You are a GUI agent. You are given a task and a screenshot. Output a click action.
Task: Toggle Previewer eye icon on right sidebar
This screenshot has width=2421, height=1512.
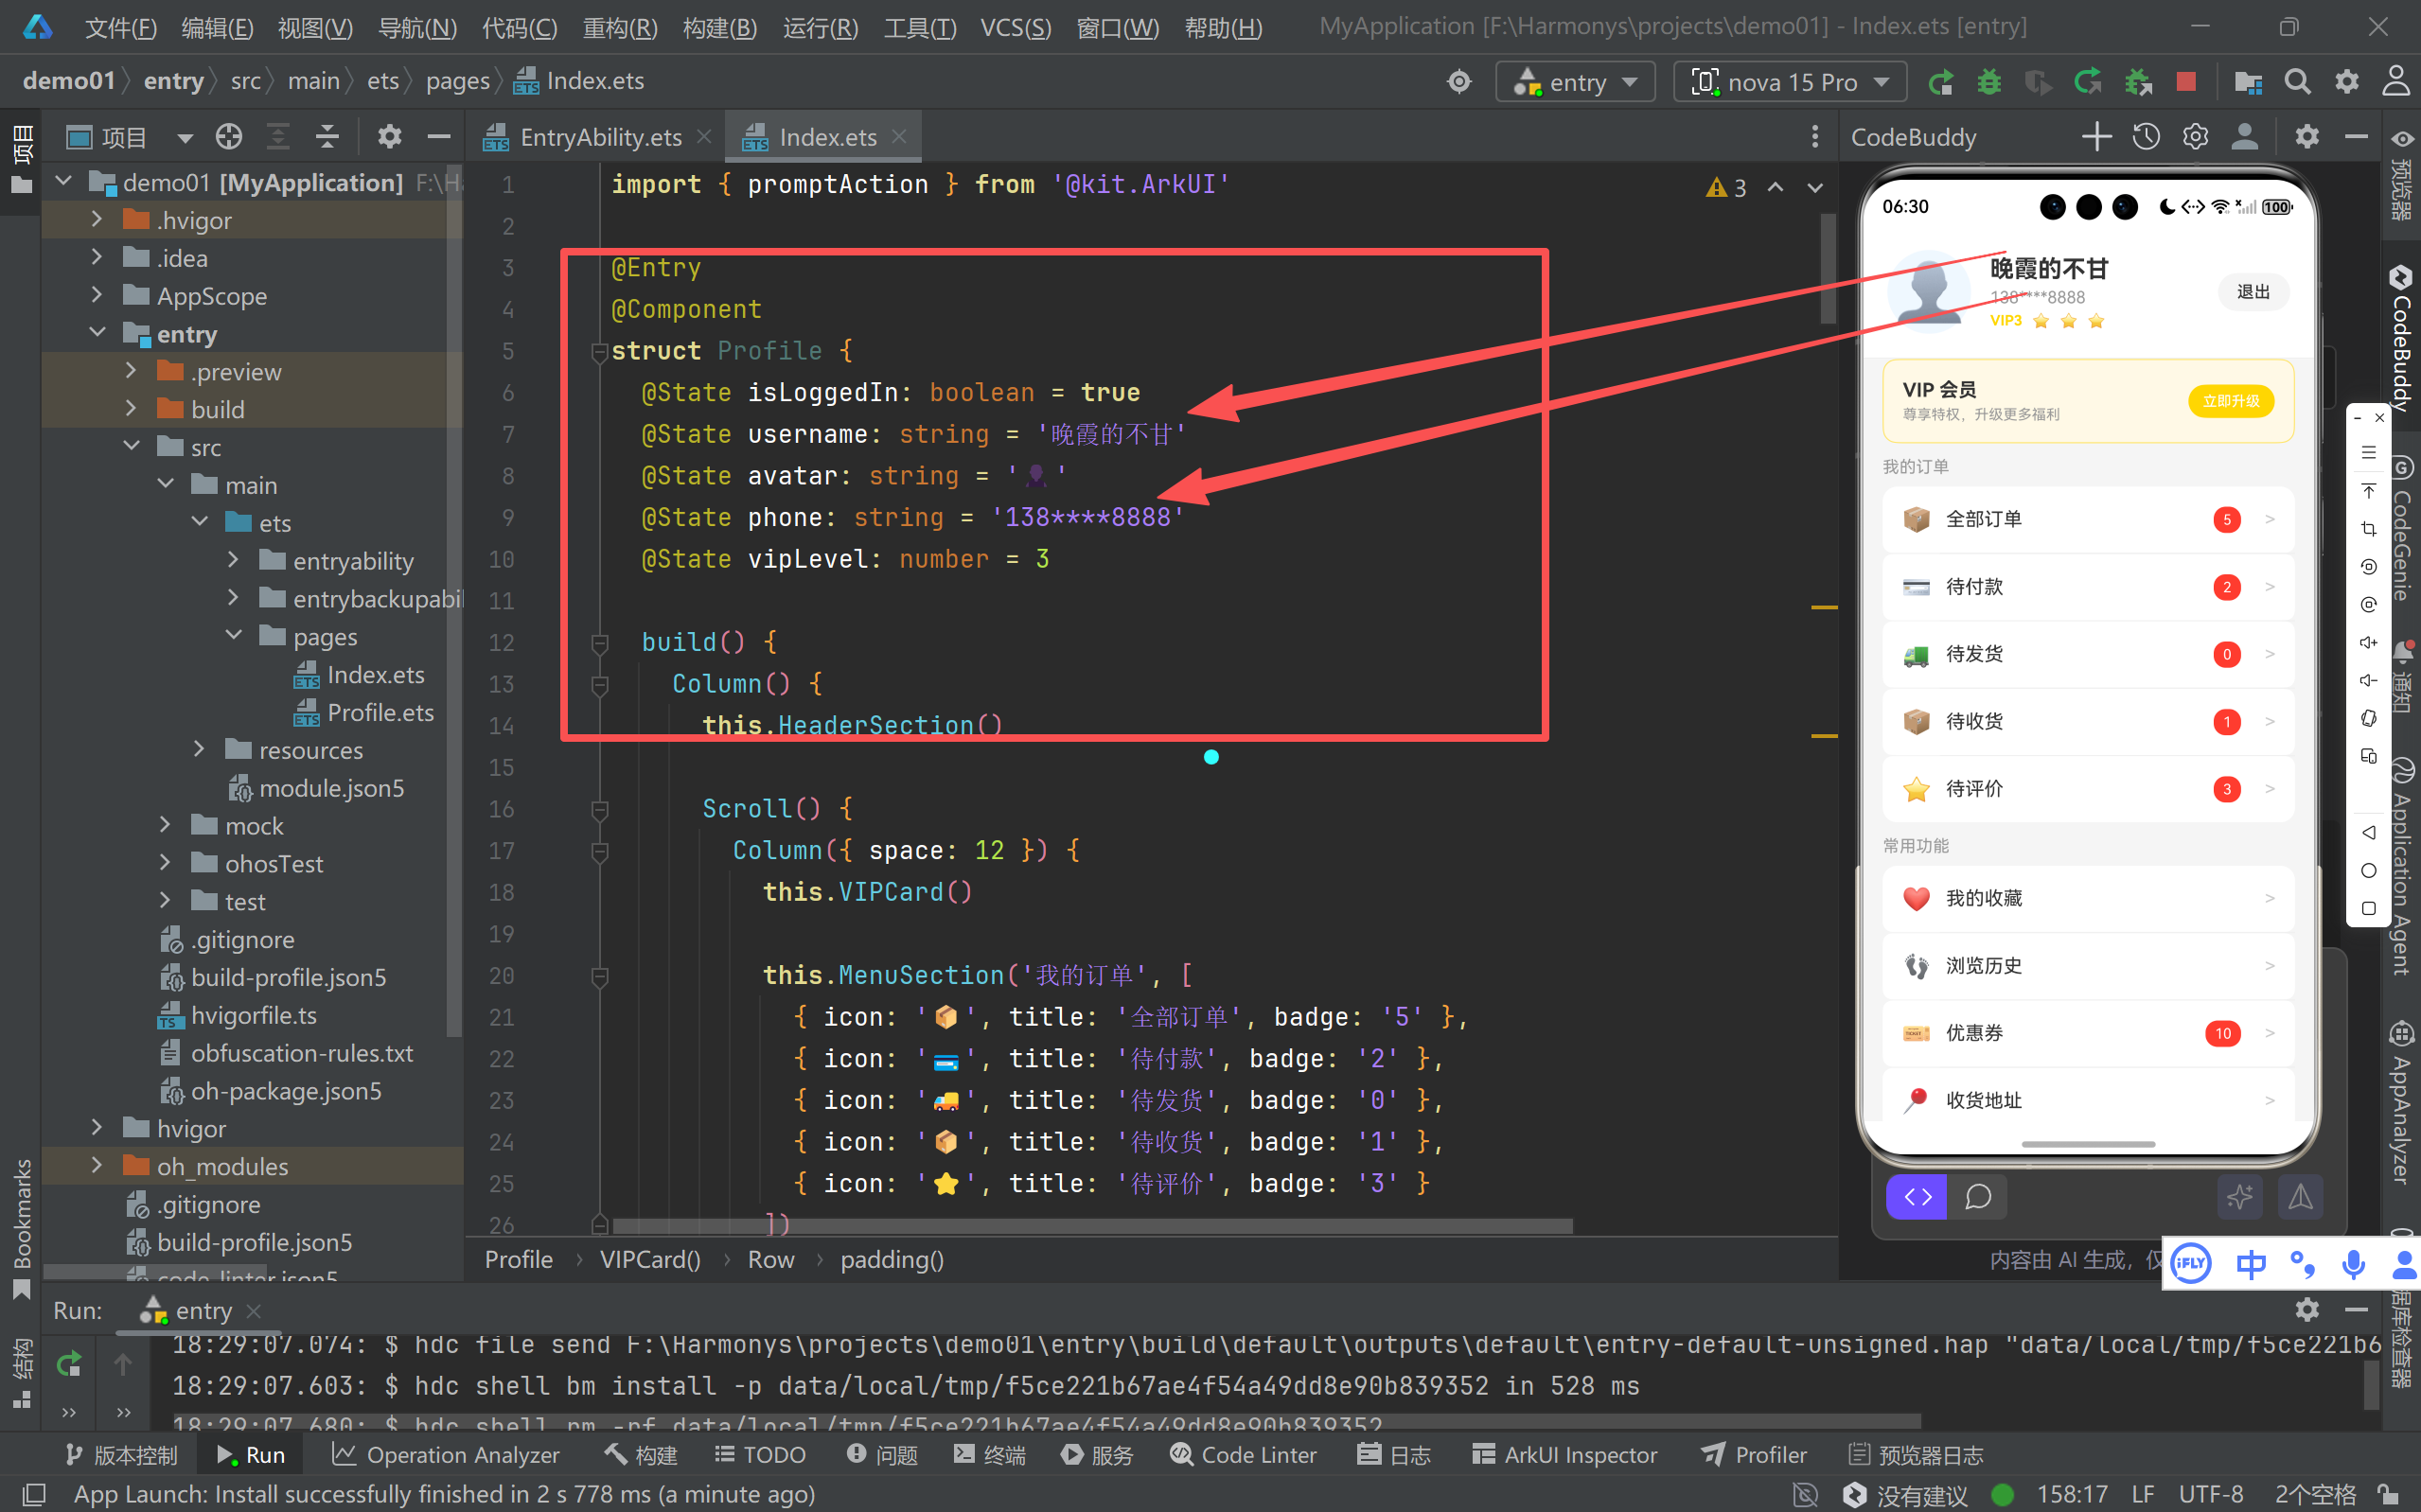click(x=2402, y=138)
